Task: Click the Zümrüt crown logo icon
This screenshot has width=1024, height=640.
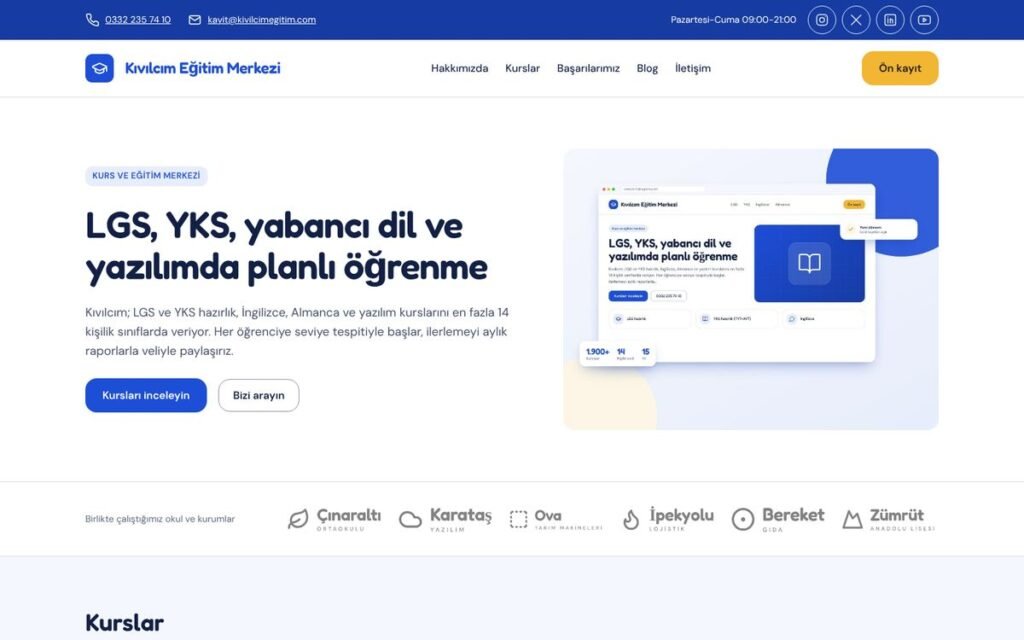Action: click(852, 520)
